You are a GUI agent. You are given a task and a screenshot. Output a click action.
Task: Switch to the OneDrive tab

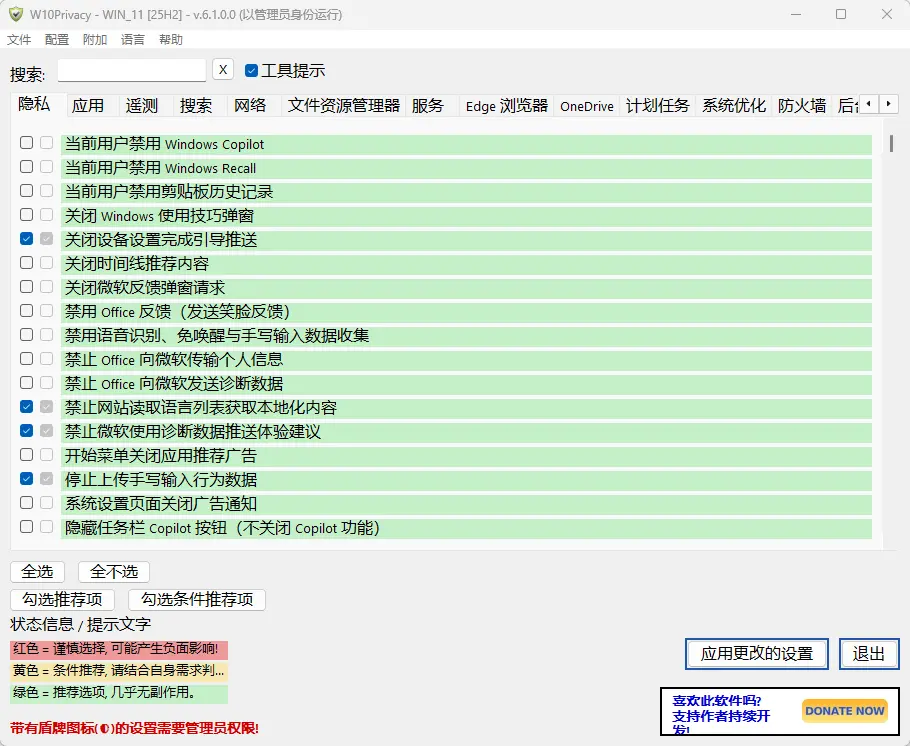click(x=587, y=106)
